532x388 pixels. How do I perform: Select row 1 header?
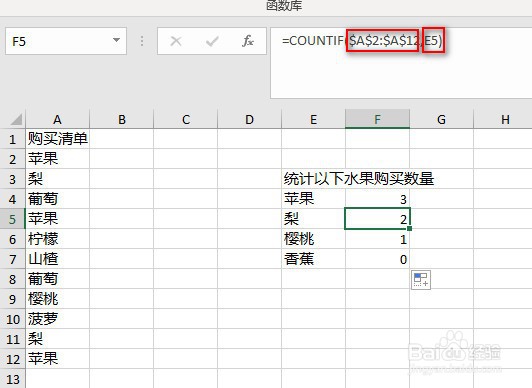coord(13,139)
